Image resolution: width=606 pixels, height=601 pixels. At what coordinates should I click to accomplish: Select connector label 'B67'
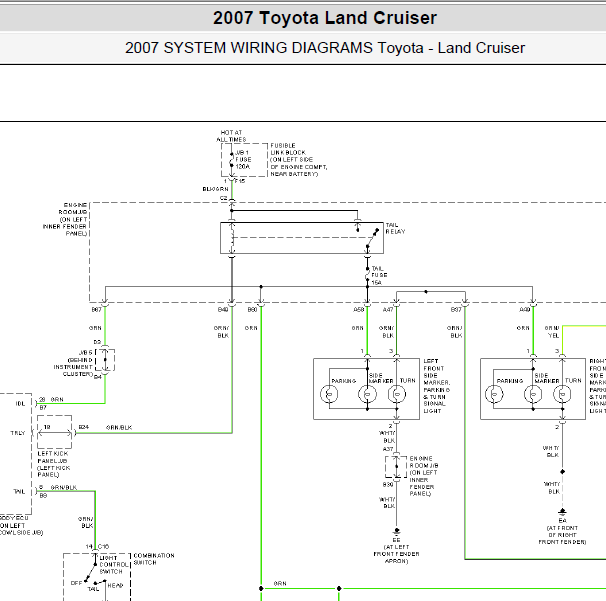click(x=96, y=310)
